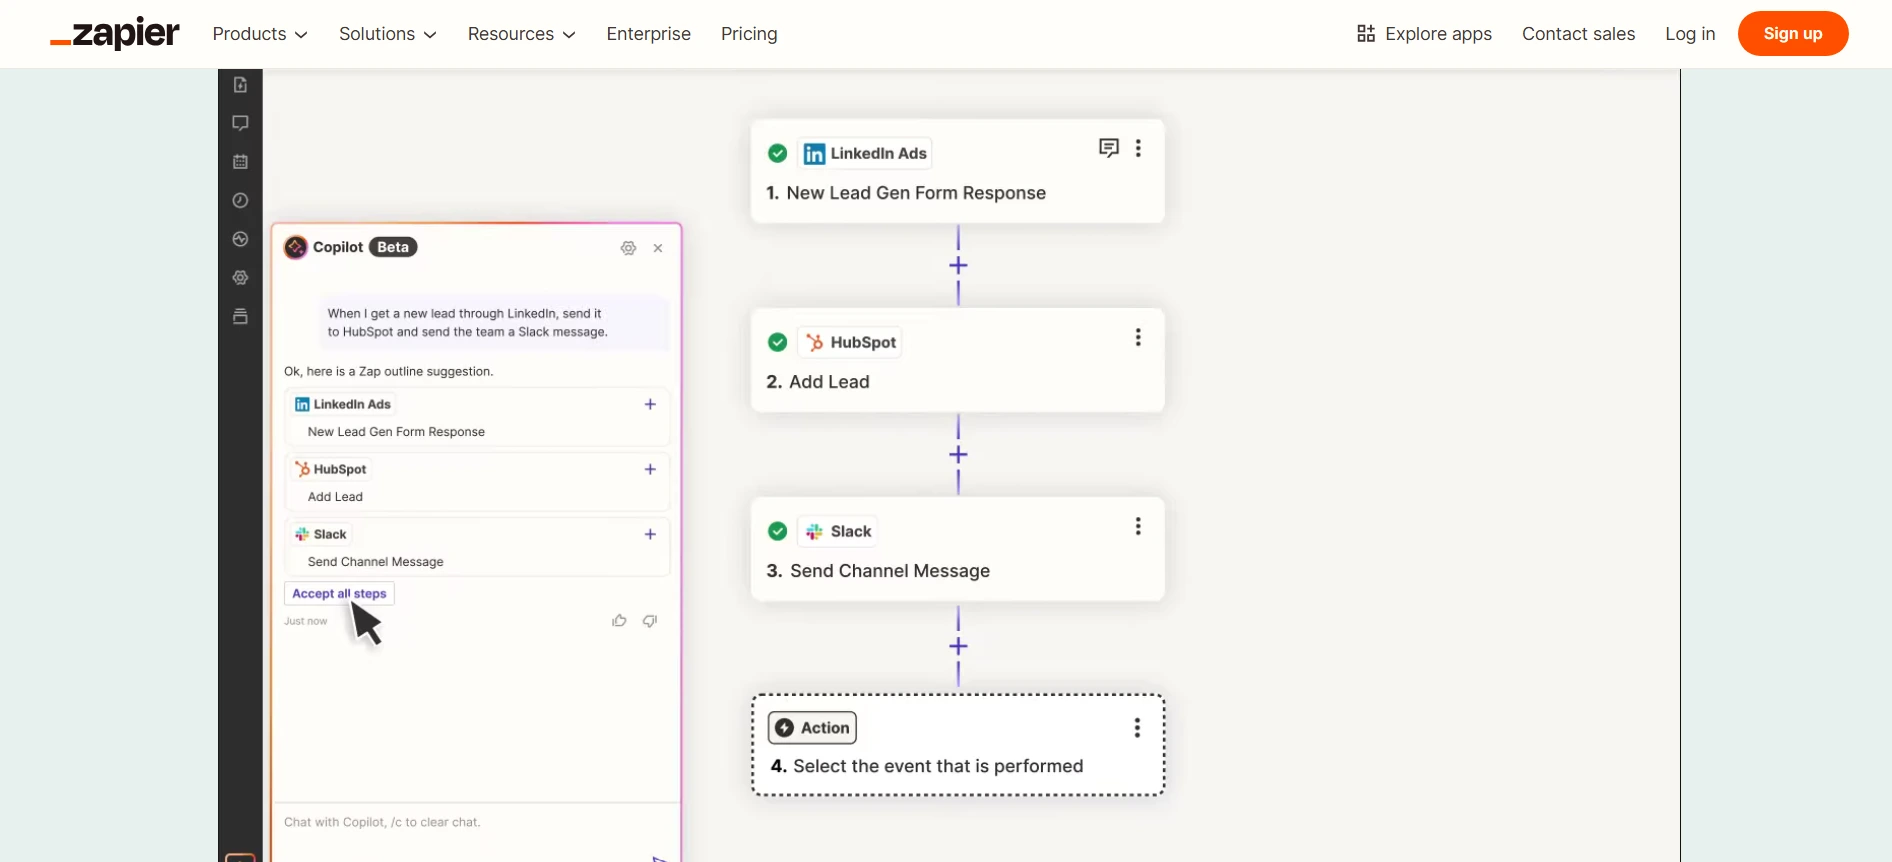This screenshot has height=862, width=1892.
Task: Click activity status icon in sidebar
Action: click(240, 239)
